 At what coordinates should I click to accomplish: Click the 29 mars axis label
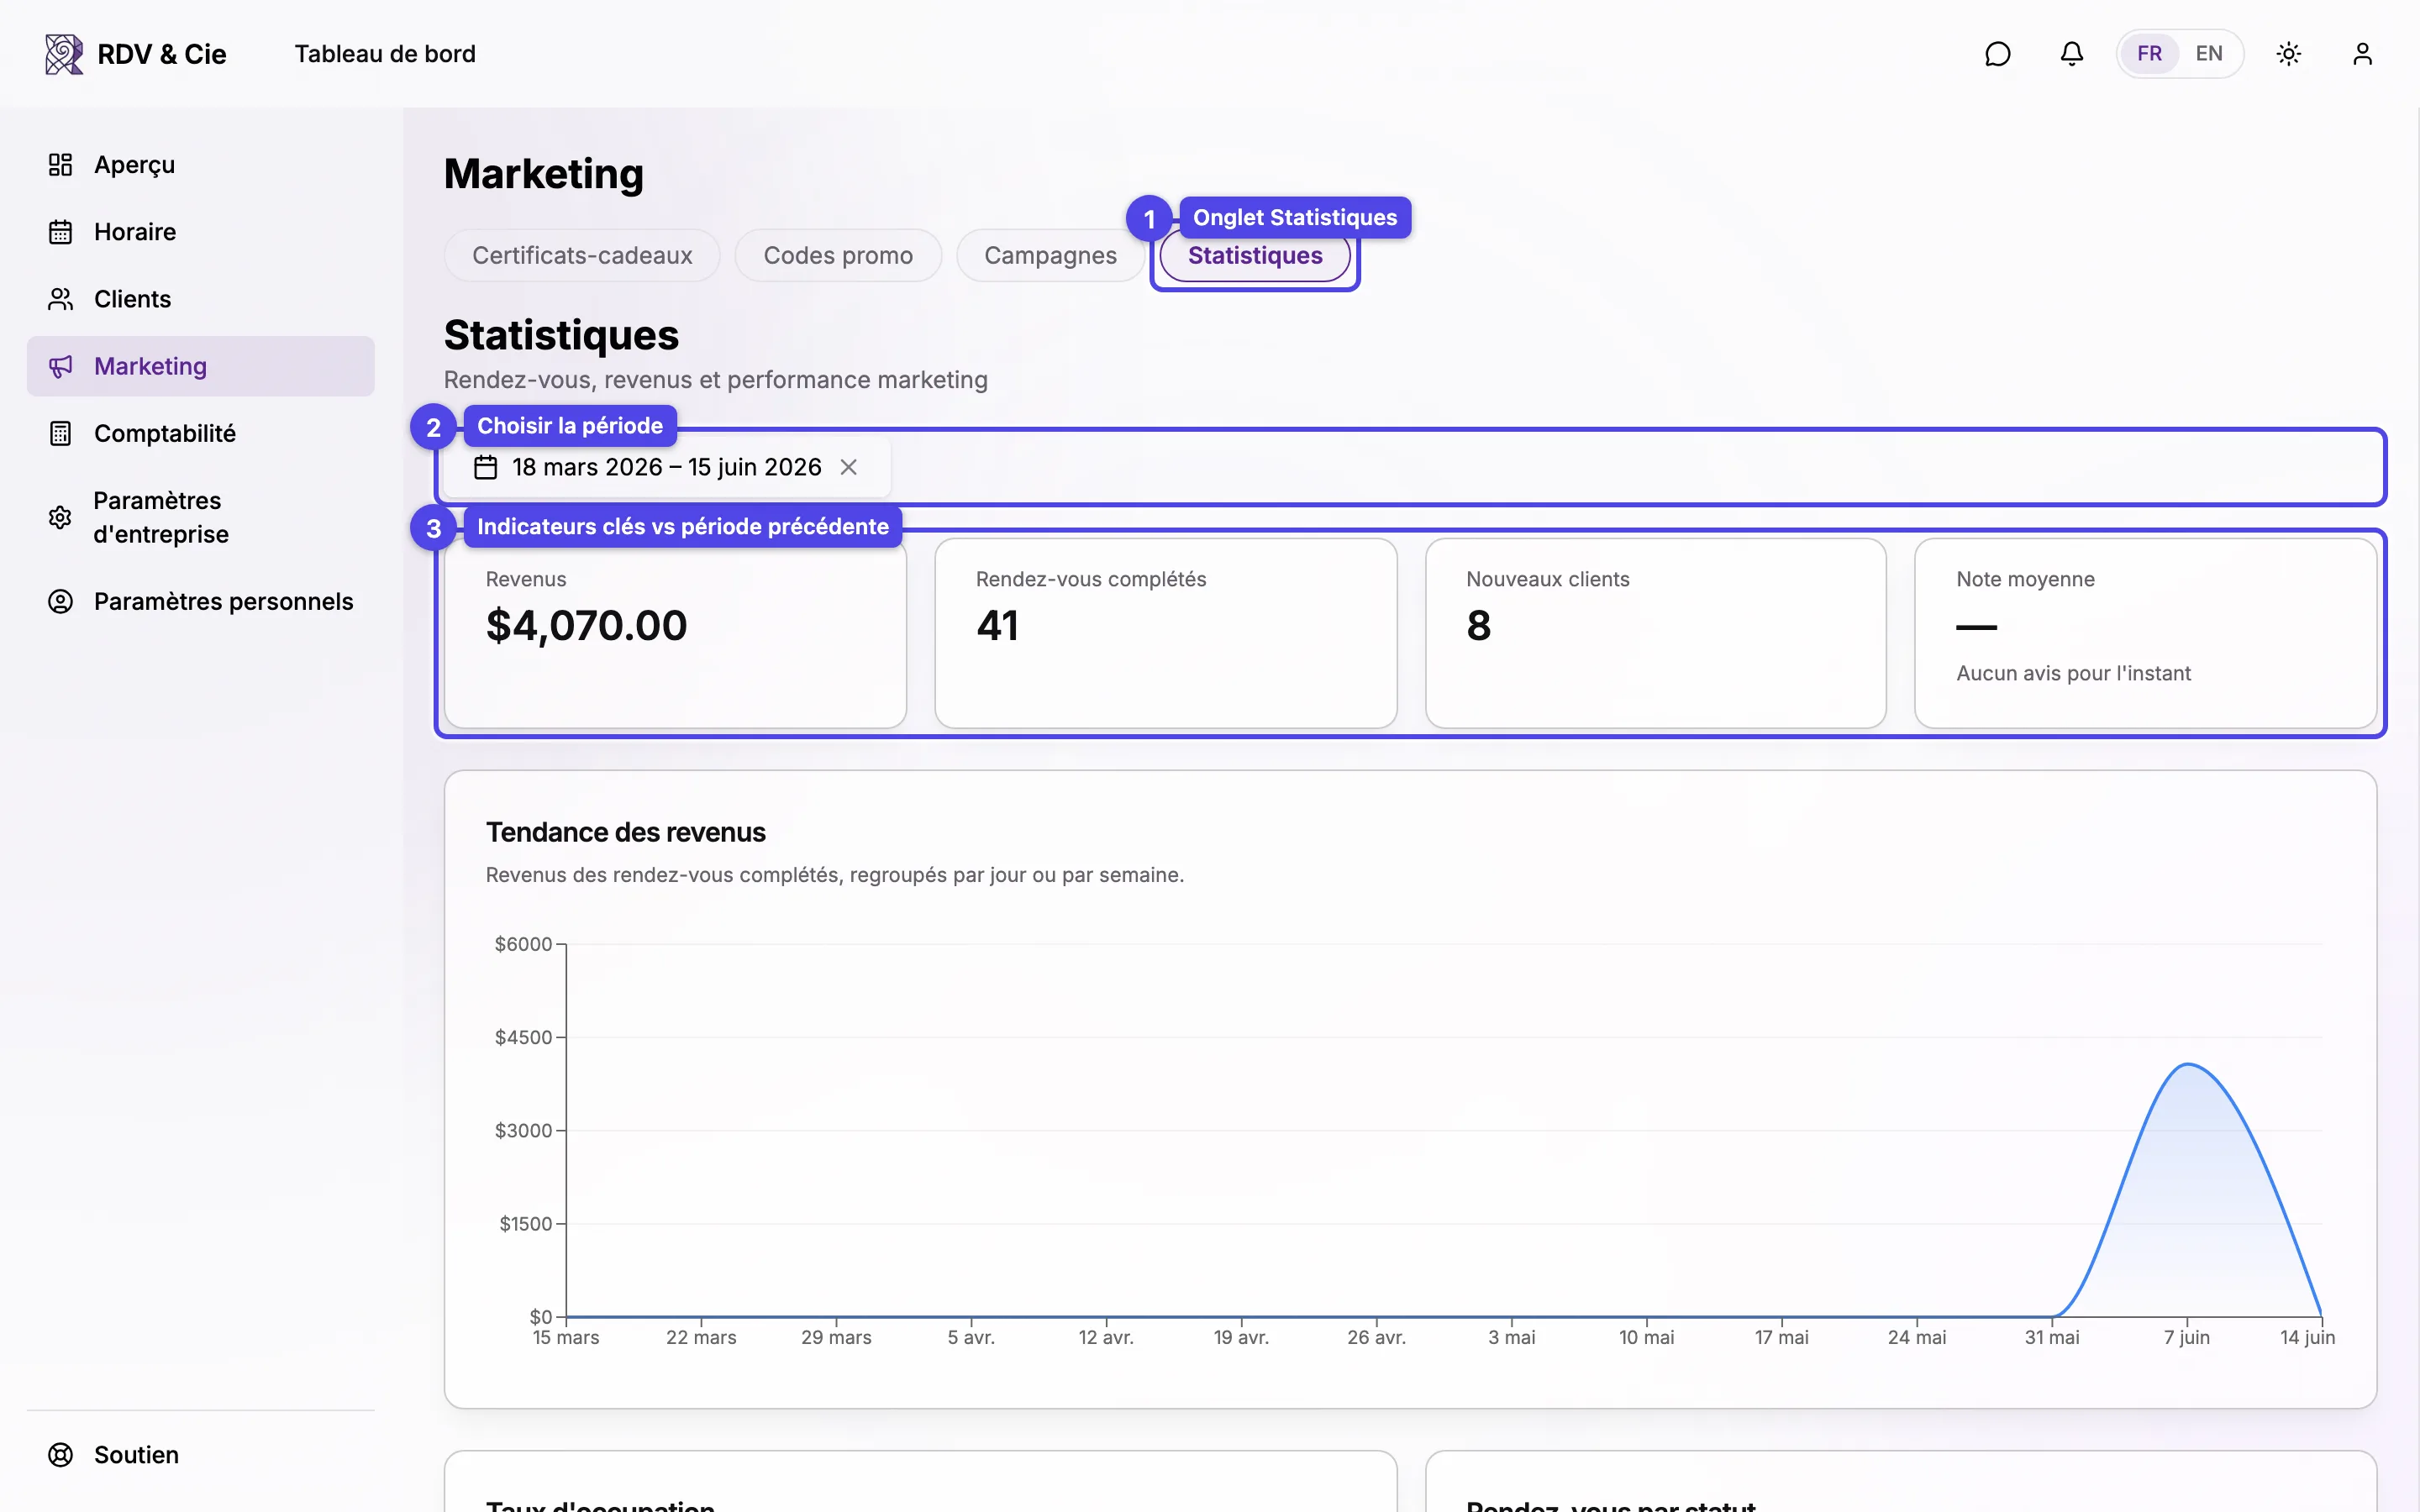[836, 1337]
